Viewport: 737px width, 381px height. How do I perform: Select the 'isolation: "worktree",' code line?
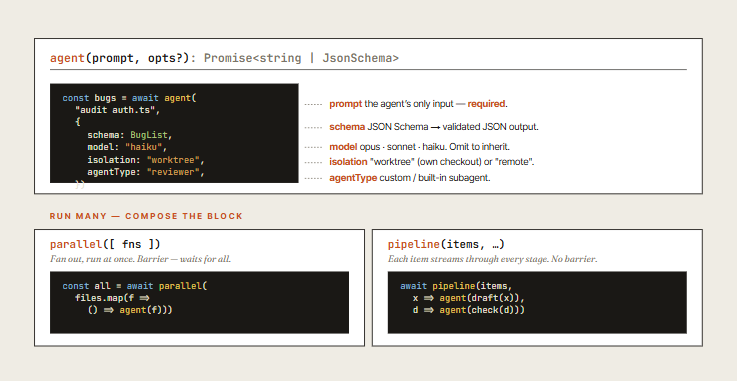pos(146,160)
